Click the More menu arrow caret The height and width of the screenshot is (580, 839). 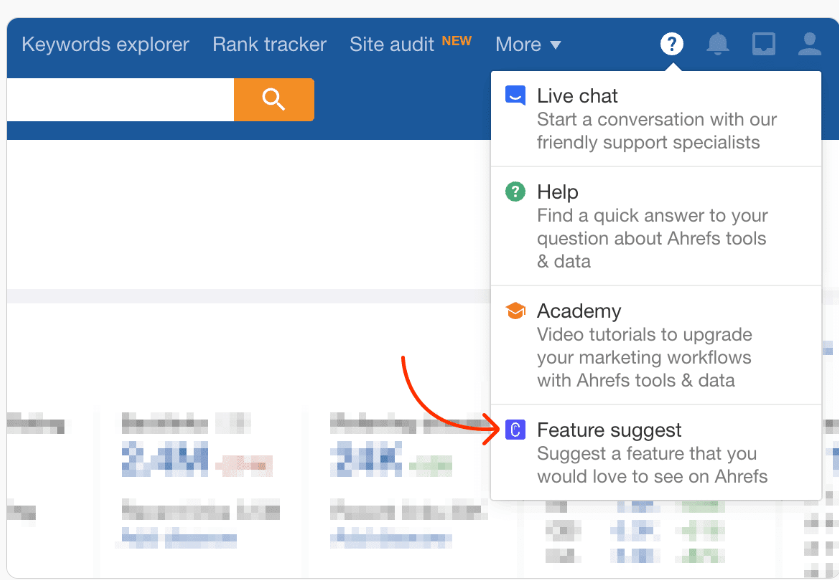click(555, 45)
